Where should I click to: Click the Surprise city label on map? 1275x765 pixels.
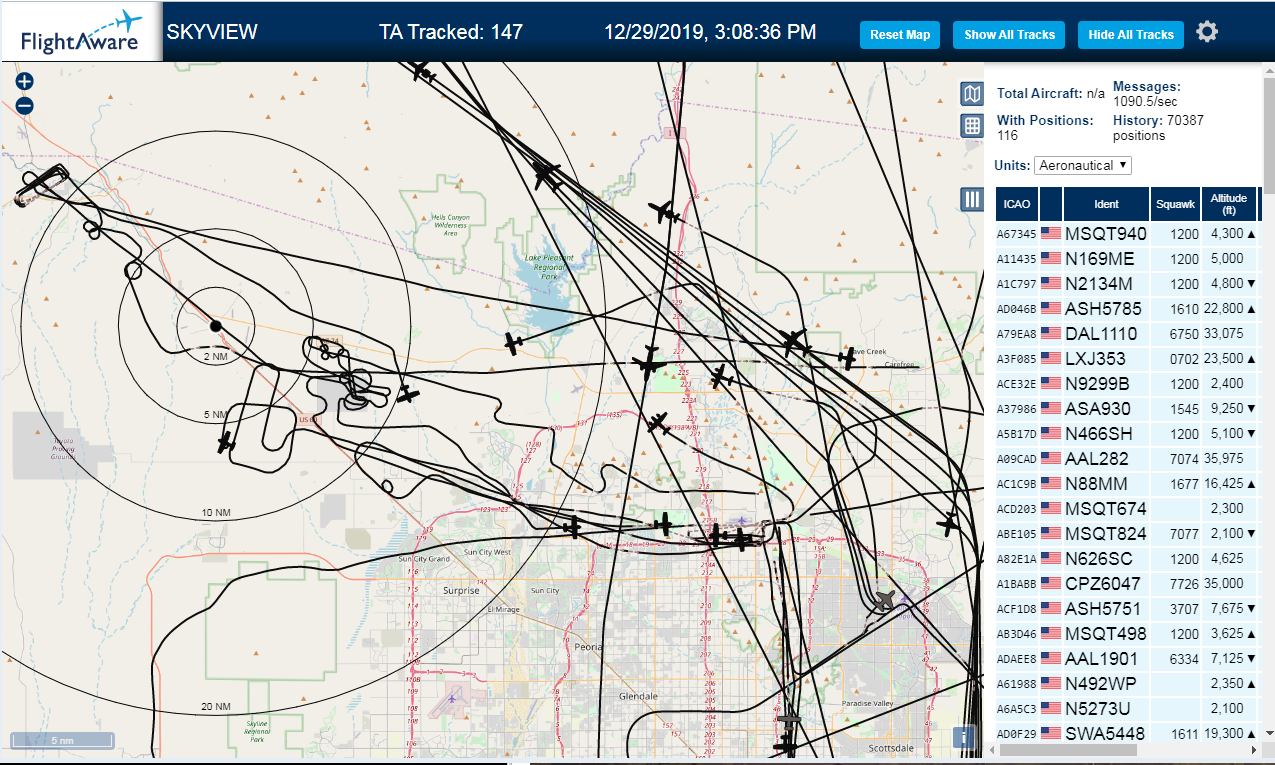tap(461, 591)
